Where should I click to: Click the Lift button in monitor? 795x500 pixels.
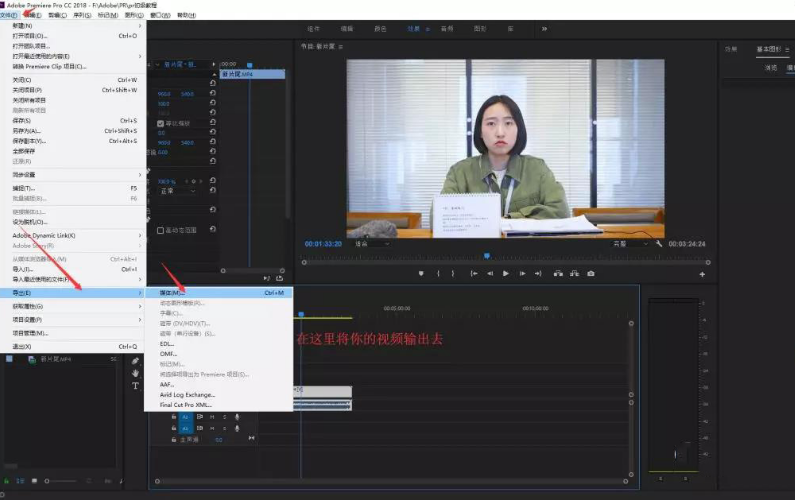558,273
